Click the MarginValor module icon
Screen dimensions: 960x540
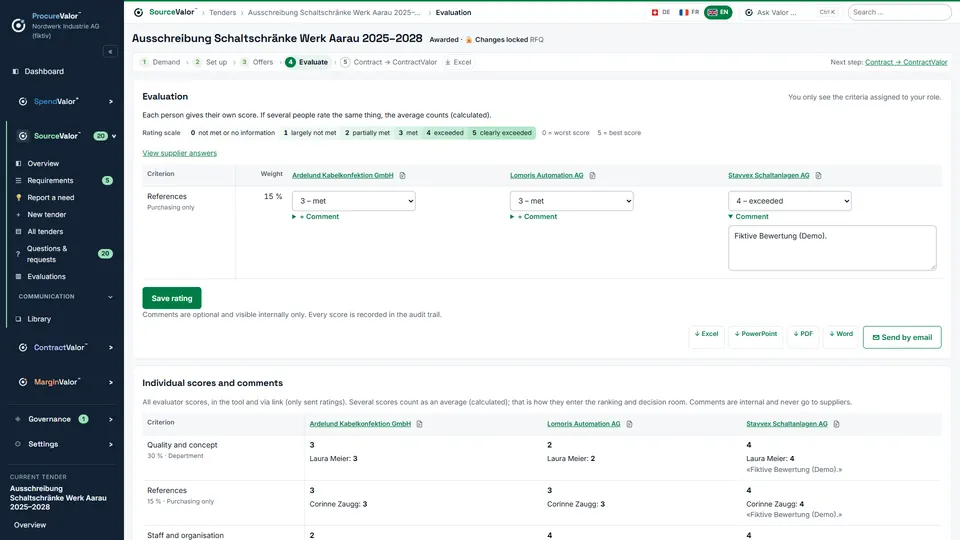click(x=23, y=382)
